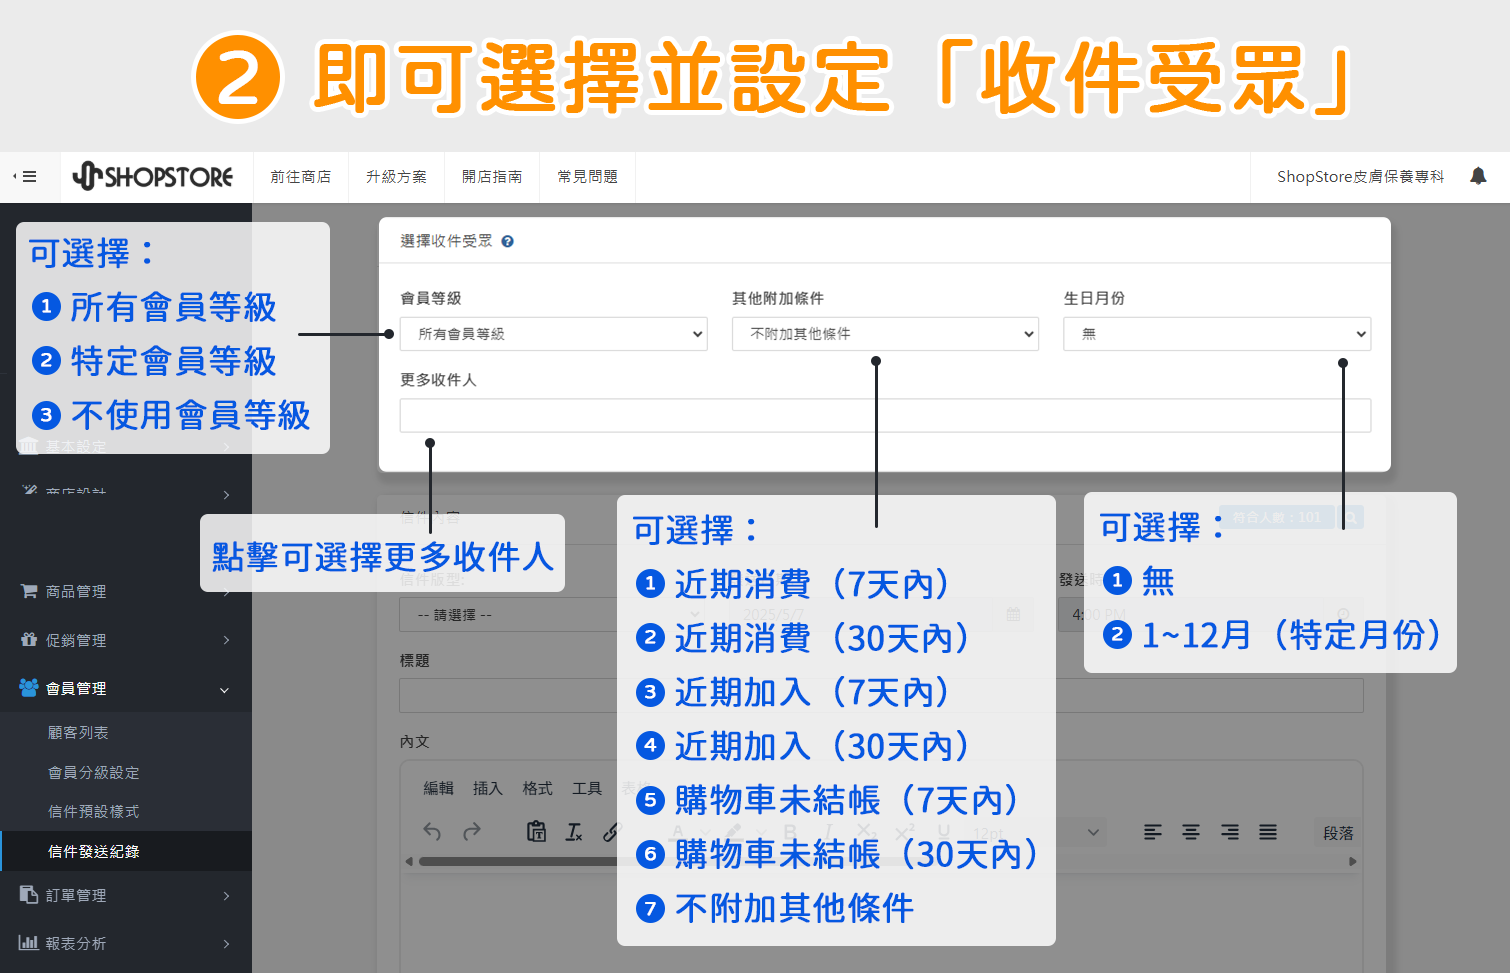1510x973 pixels.
Task: Click the undo arrow in editor toolbar
Action: coord(432,831)
